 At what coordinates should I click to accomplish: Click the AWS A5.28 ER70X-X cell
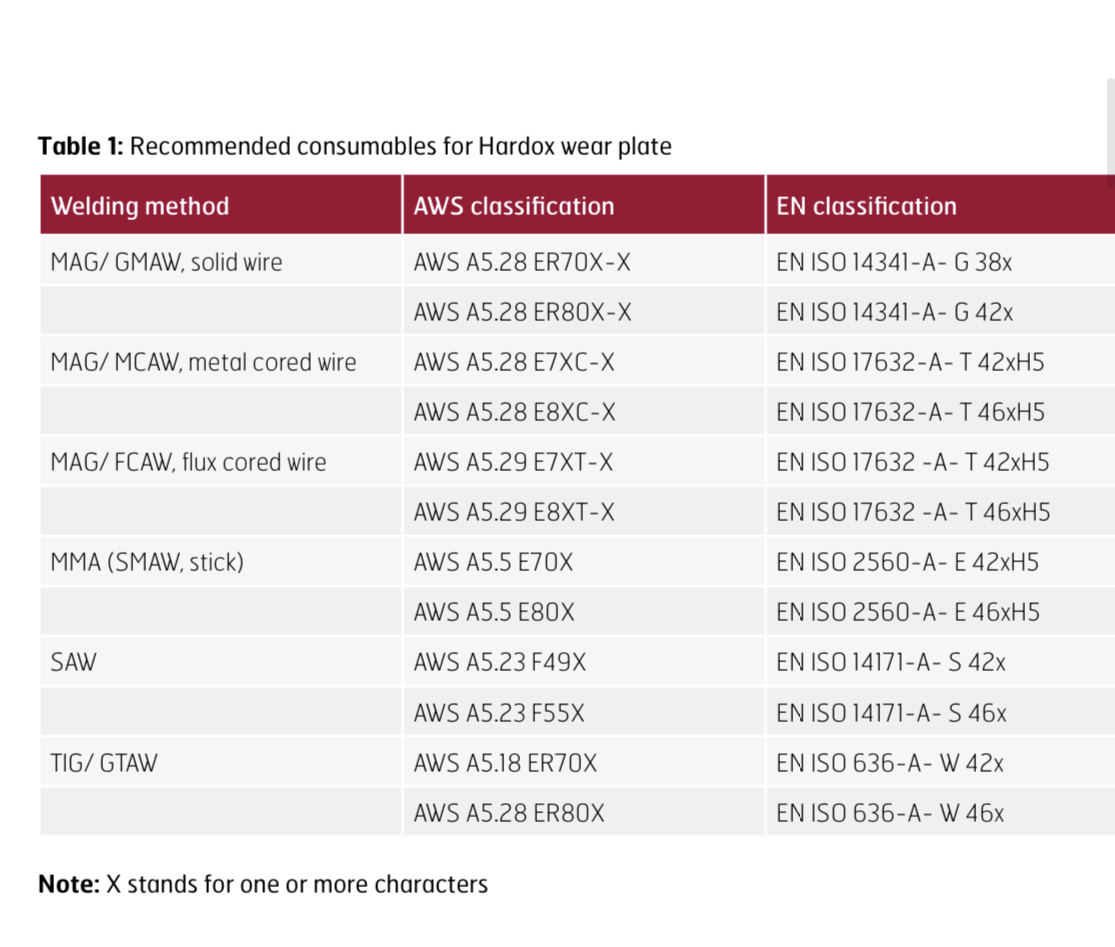(522, 262)
